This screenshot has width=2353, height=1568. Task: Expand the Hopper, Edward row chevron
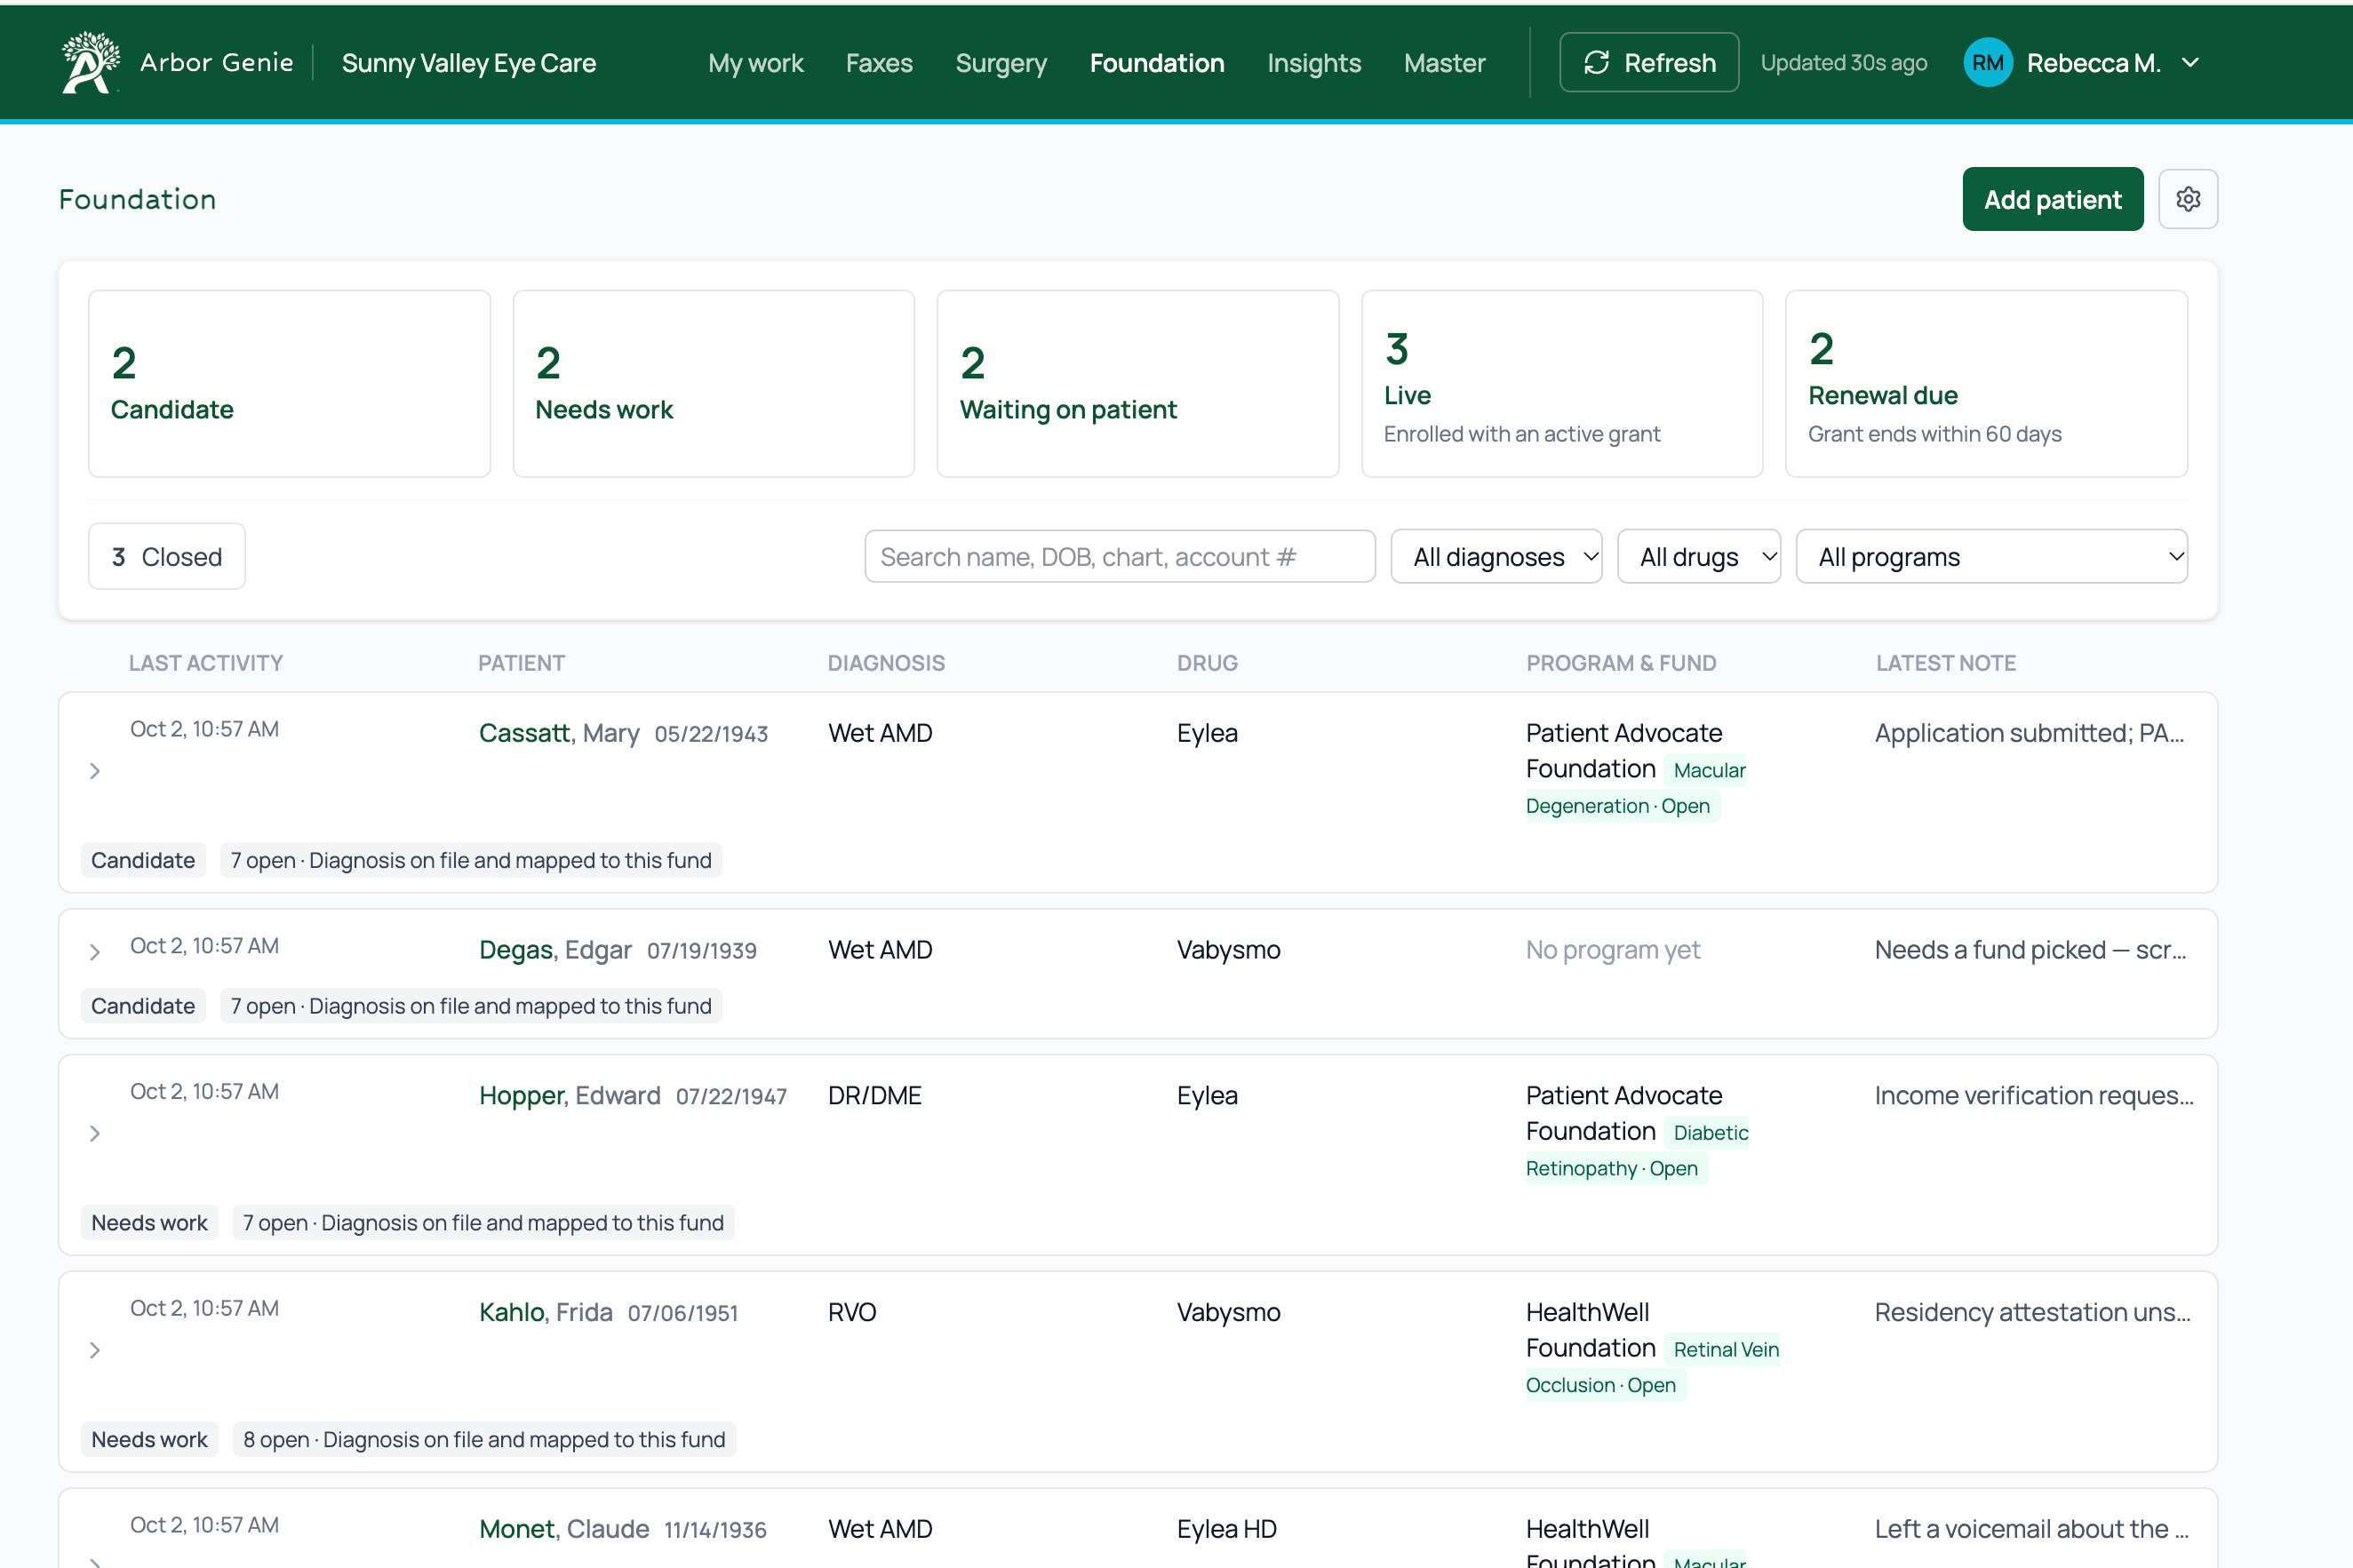[x=95, y=1133]
